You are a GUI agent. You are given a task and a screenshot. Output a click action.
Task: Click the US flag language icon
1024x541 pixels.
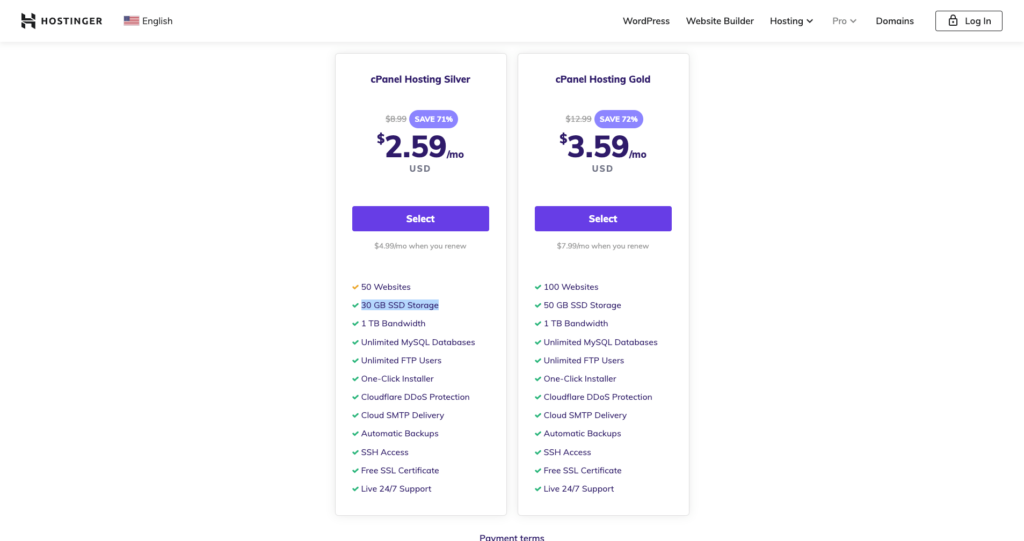(x=131, y=21)
